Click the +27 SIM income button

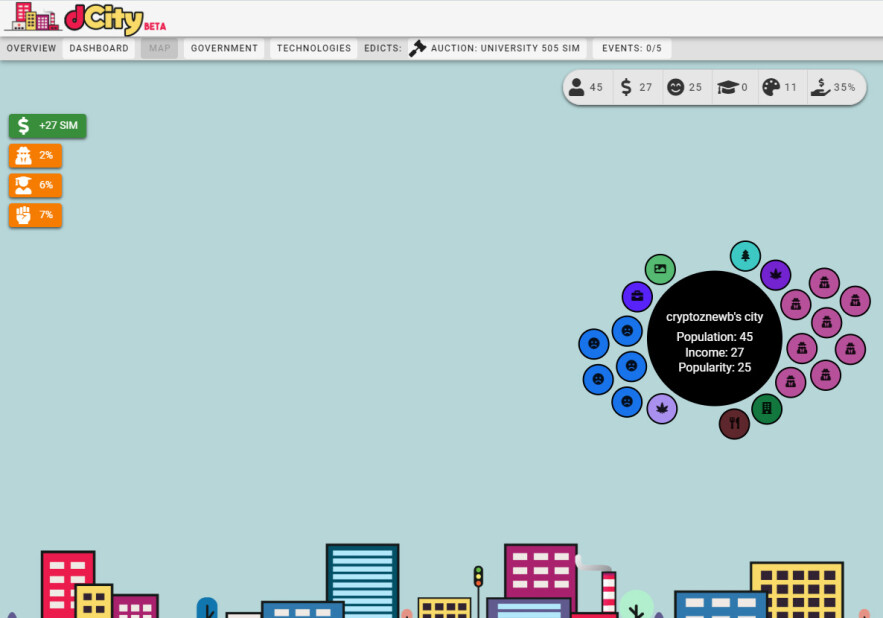(x=47, y=126)
